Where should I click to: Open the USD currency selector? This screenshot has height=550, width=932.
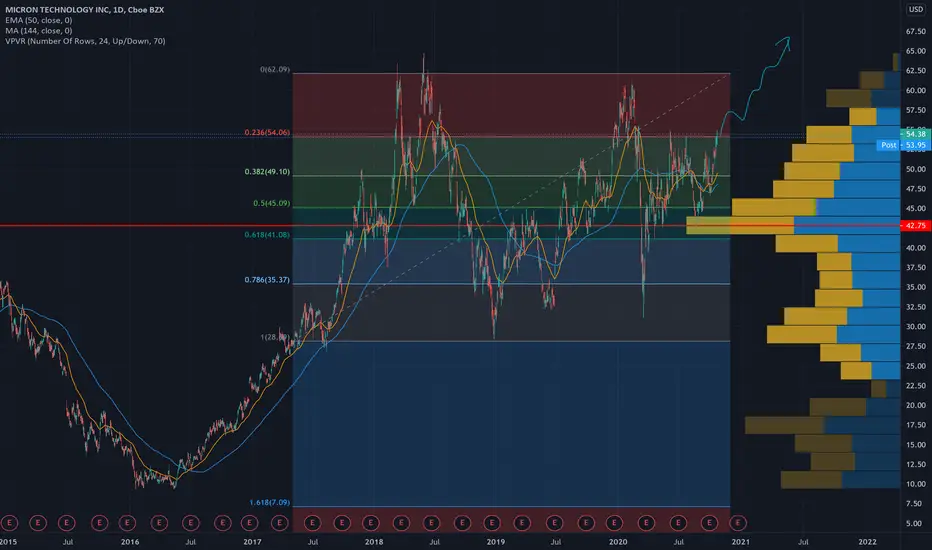[x=916, y=9]
